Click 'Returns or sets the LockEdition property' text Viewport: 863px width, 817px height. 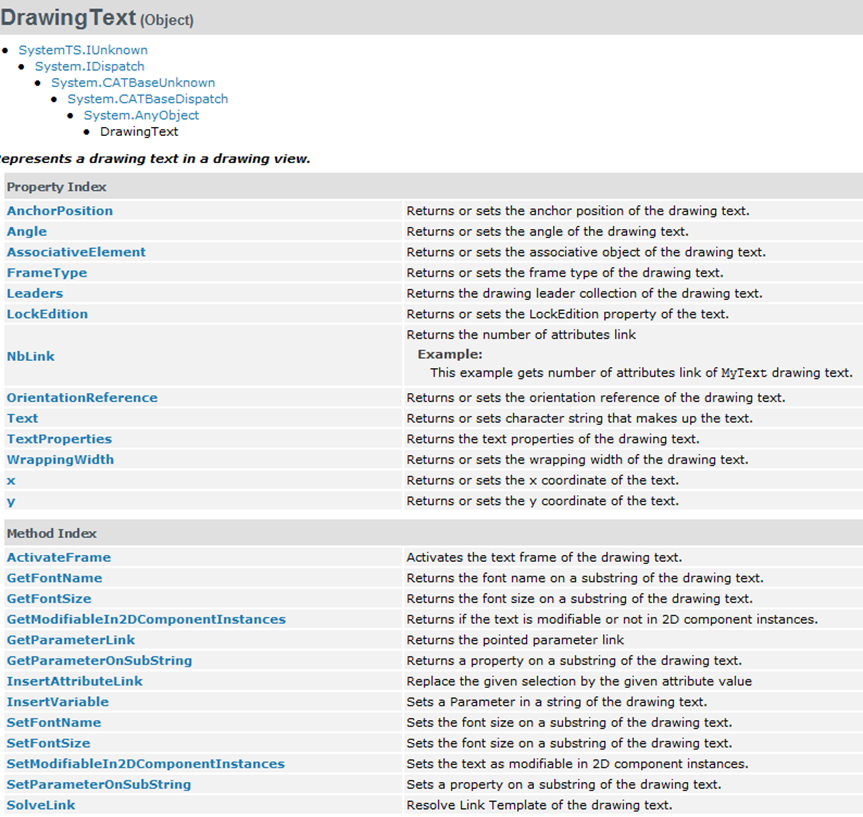pyautogui.click(x=567, y=314)
